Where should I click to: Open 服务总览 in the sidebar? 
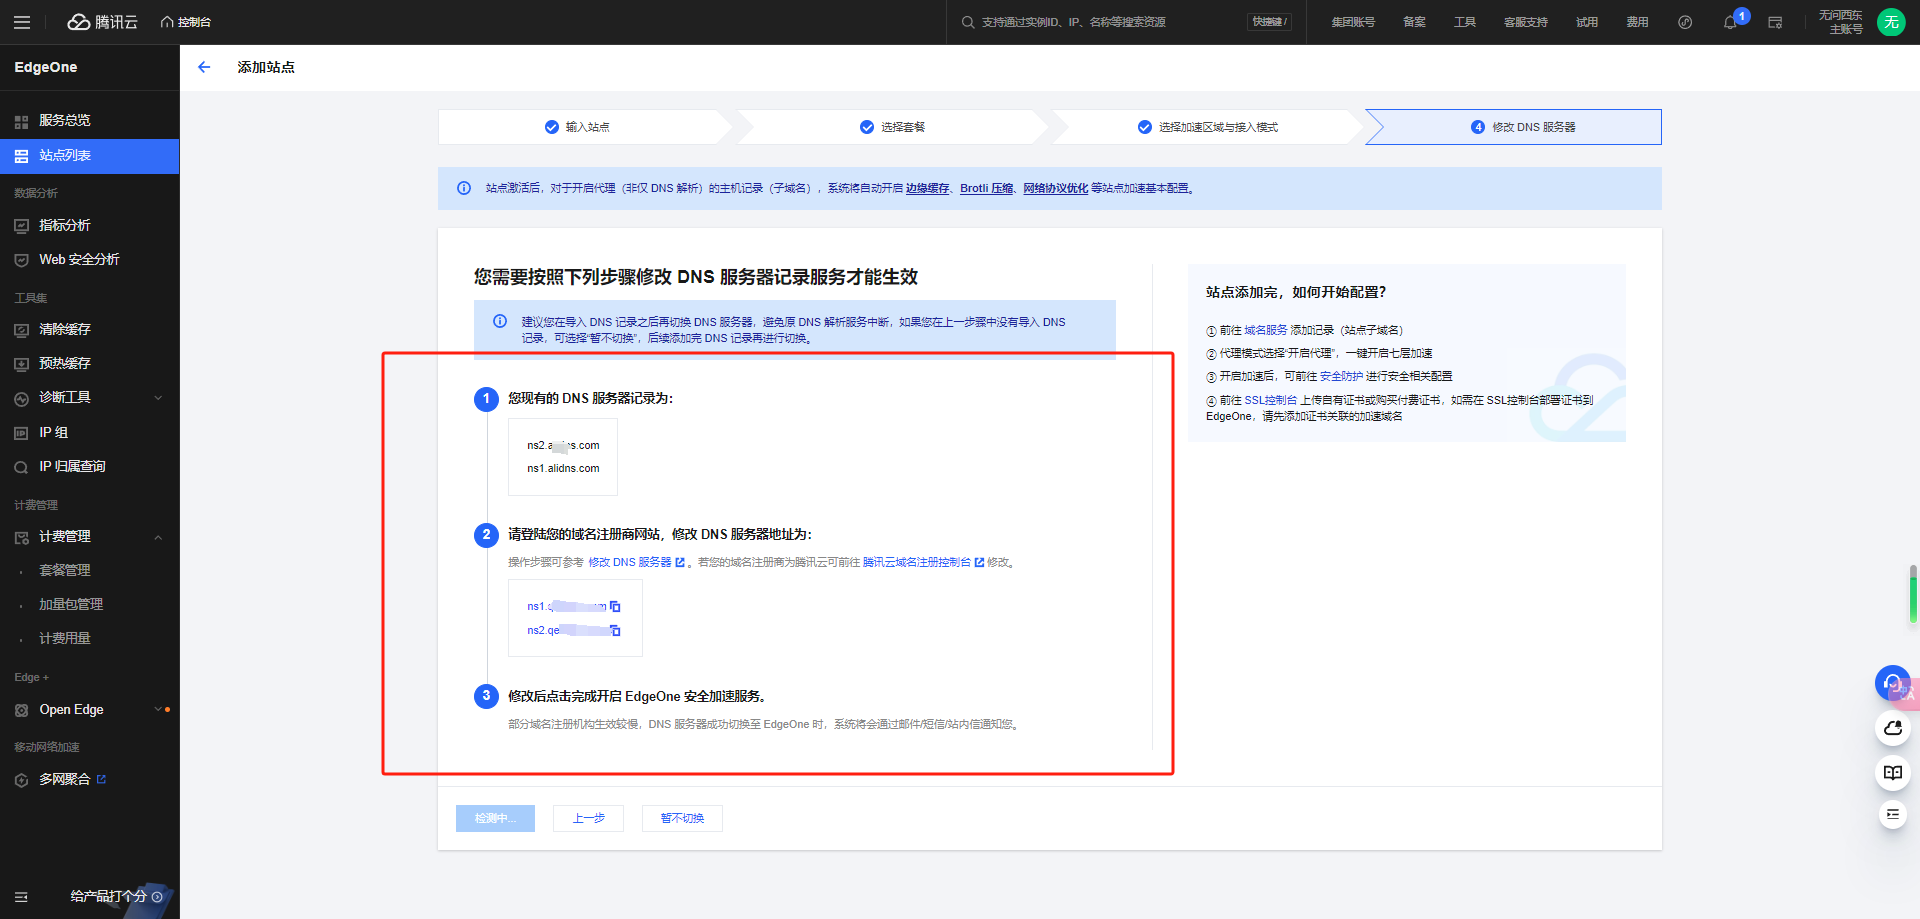90,120
